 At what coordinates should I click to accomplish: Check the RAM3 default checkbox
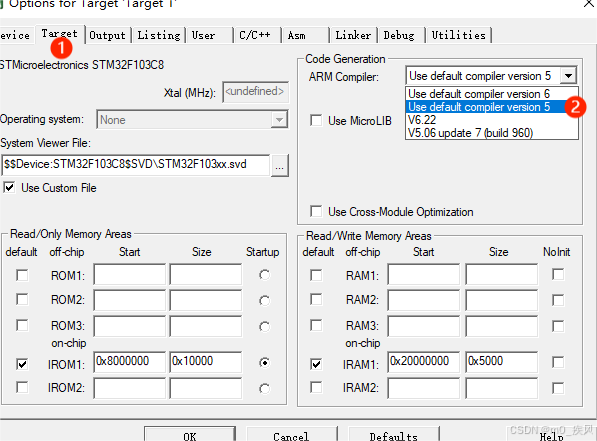(x=316, y=326)
